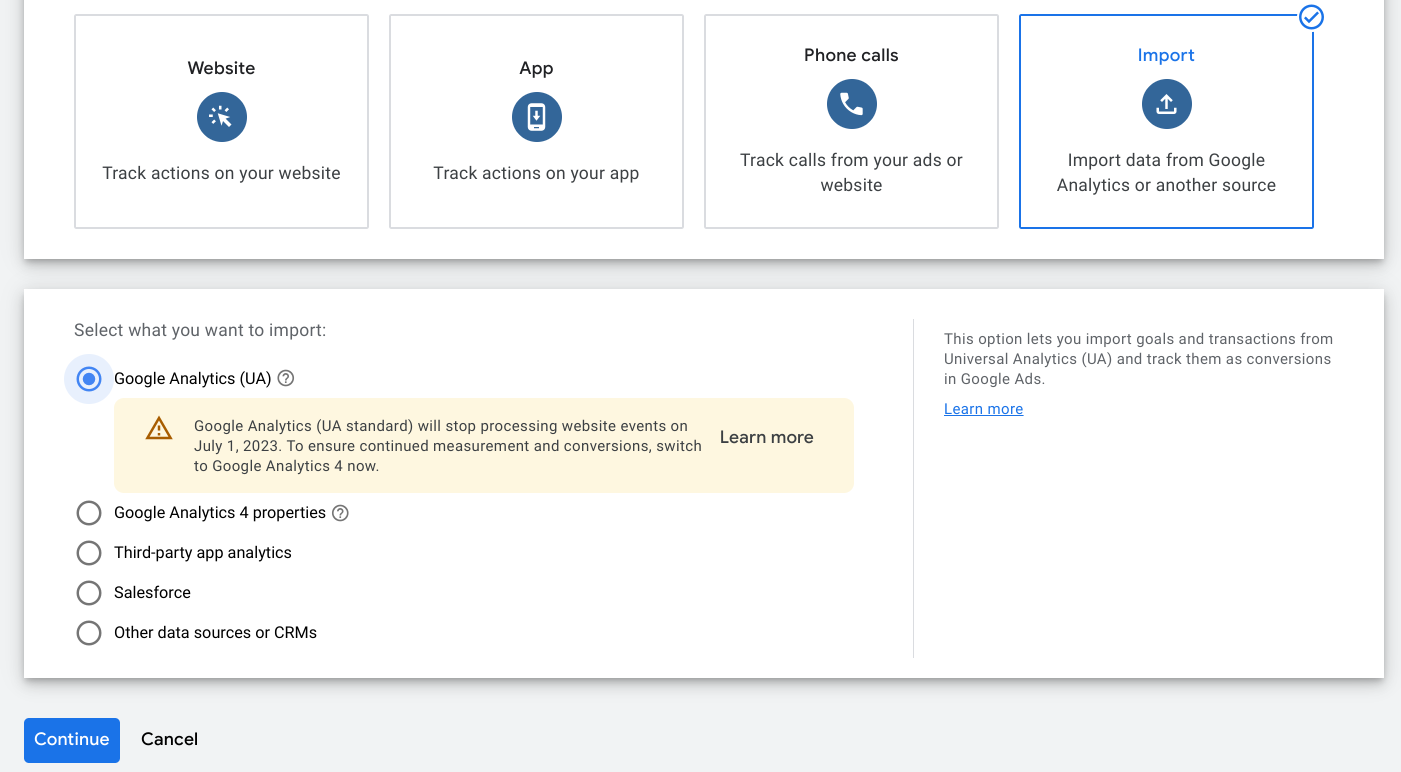Click the Website cursor icon
Image resolution: width=1401 pixels, height=772 pixels.
(x=221, y=117)
